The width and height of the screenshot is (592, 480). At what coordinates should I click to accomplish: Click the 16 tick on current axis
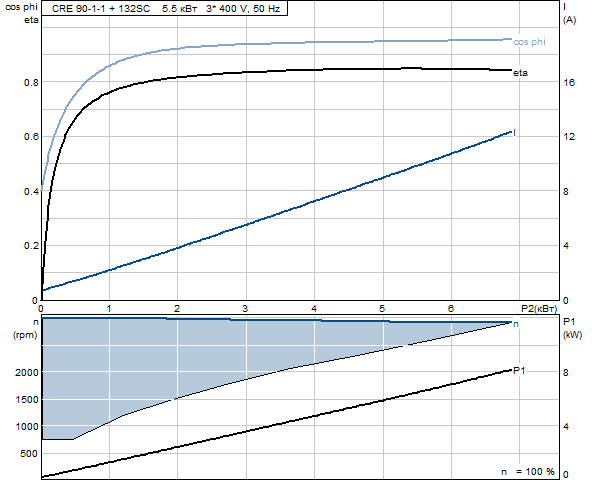pyautogui.click(x=569, y=82)
